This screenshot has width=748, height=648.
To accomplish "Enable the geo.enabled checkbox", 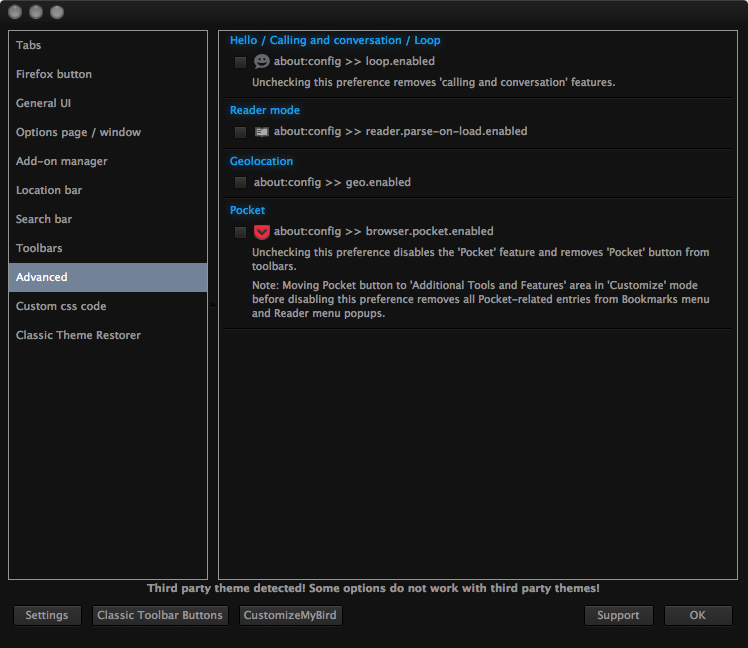I will (240, 182).
